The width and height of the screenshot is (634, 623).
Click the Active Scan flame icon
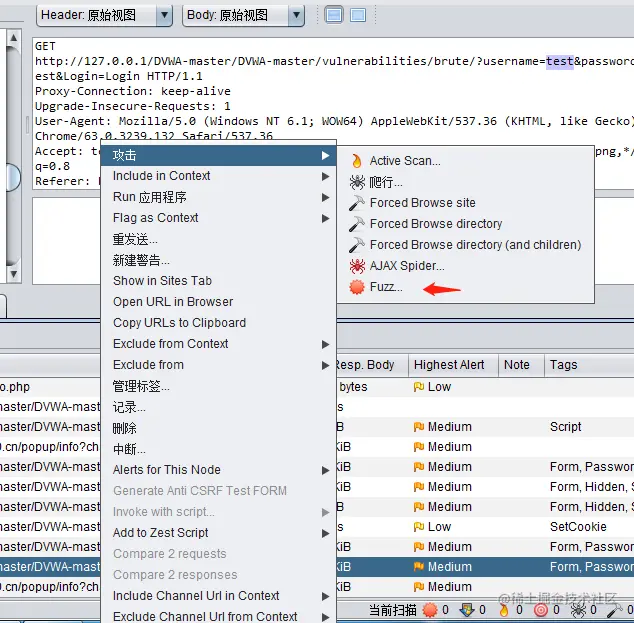coord(356,161)
